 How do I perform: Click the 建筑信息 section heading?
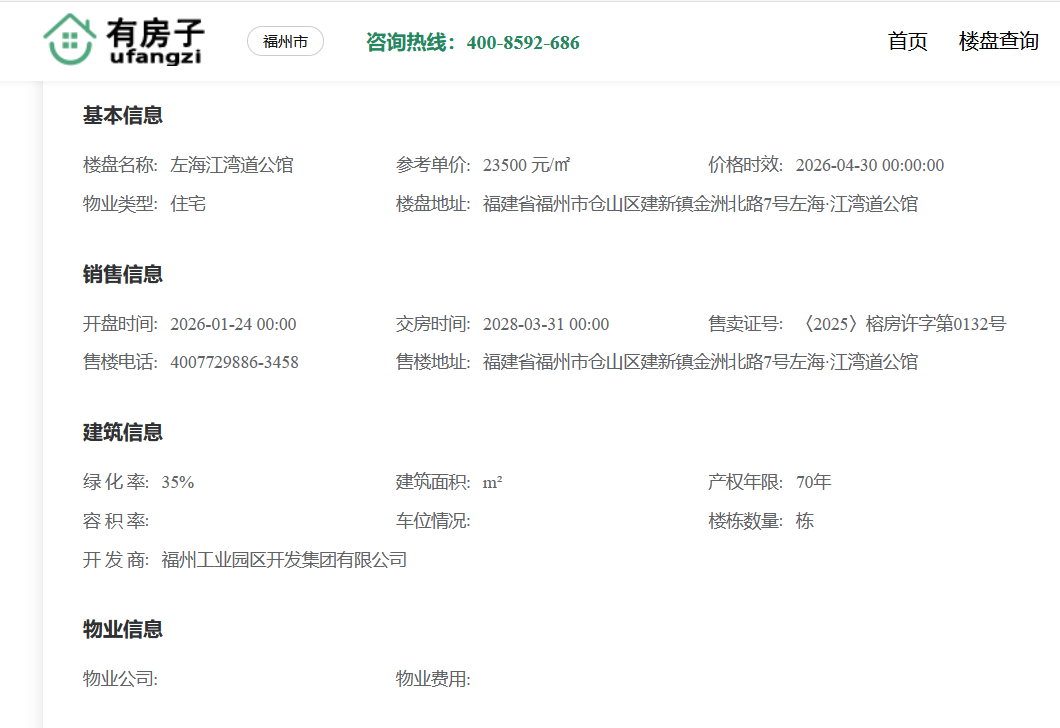[122, 433]
